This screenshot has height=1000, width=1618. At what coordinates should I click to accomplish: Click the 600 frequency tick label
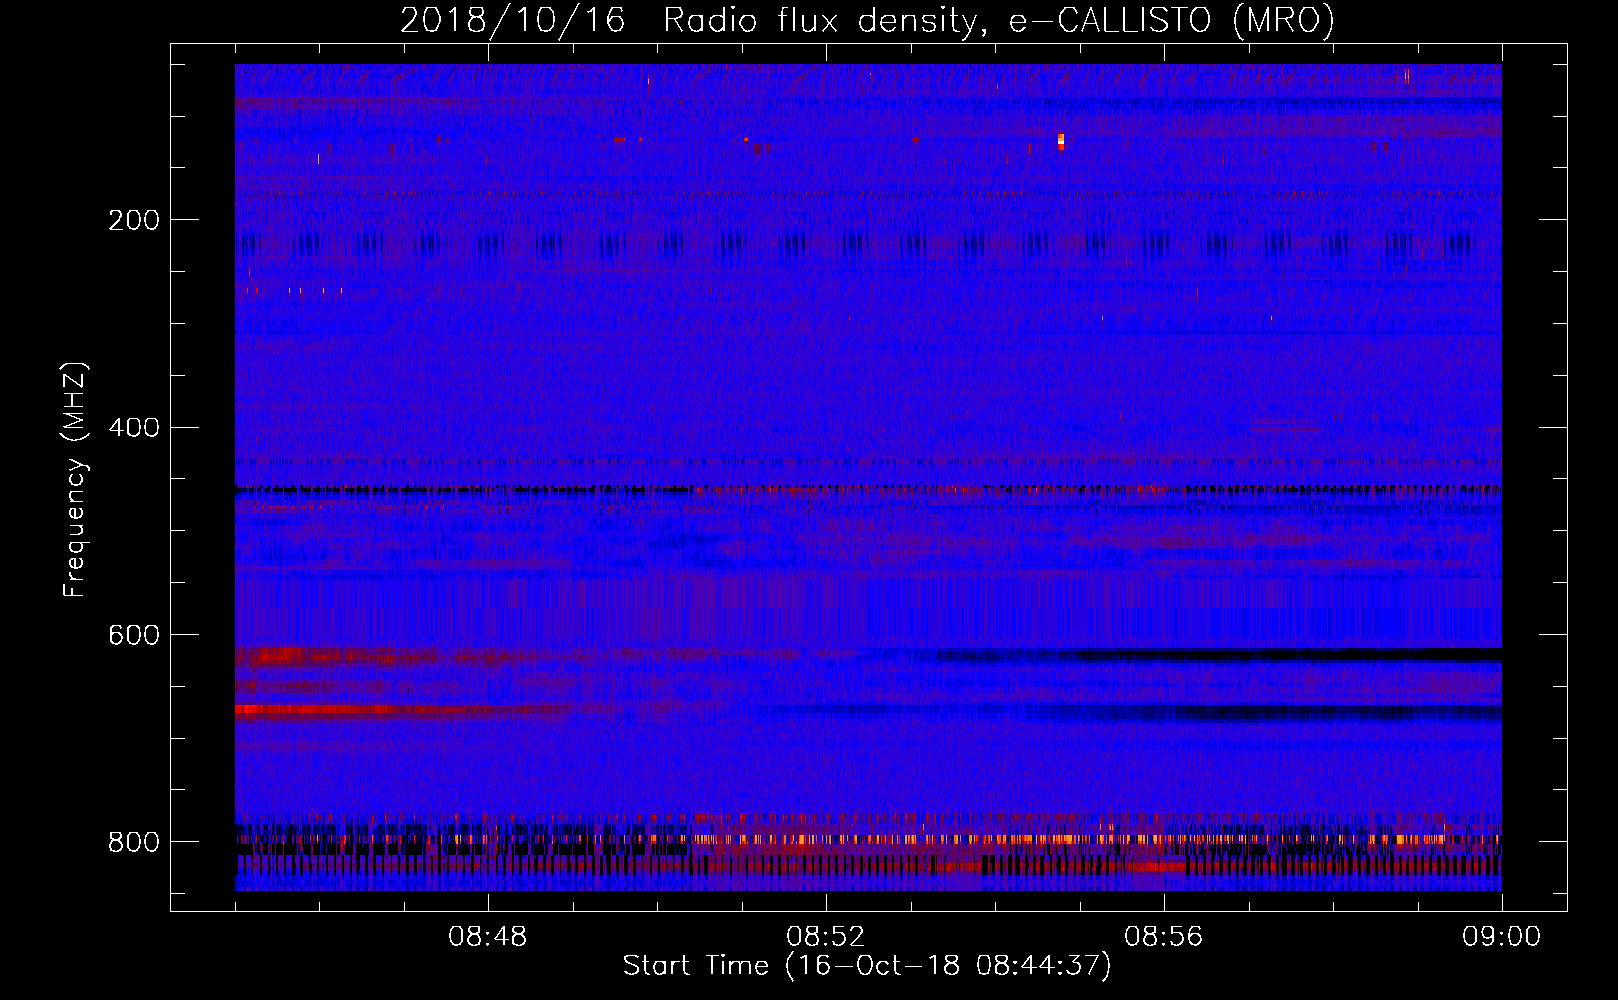pos(134,635)
